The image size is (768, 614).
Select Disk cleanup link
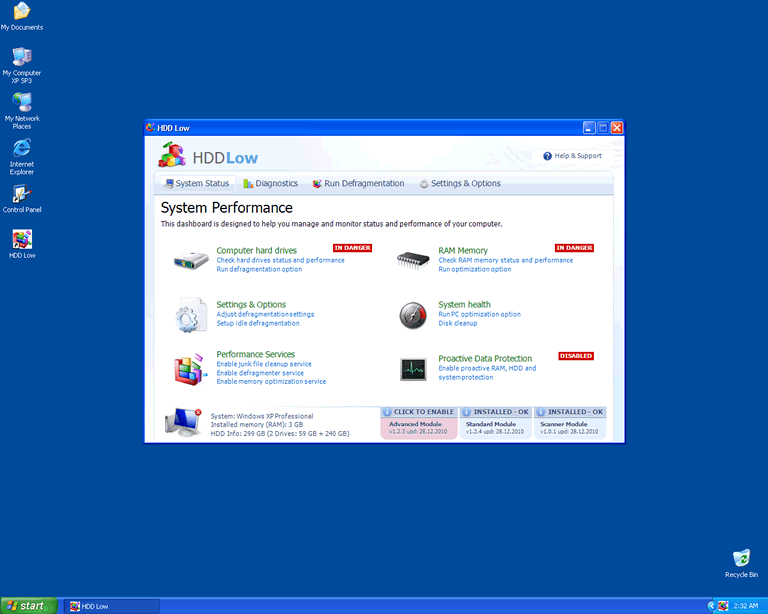(458, 323)
